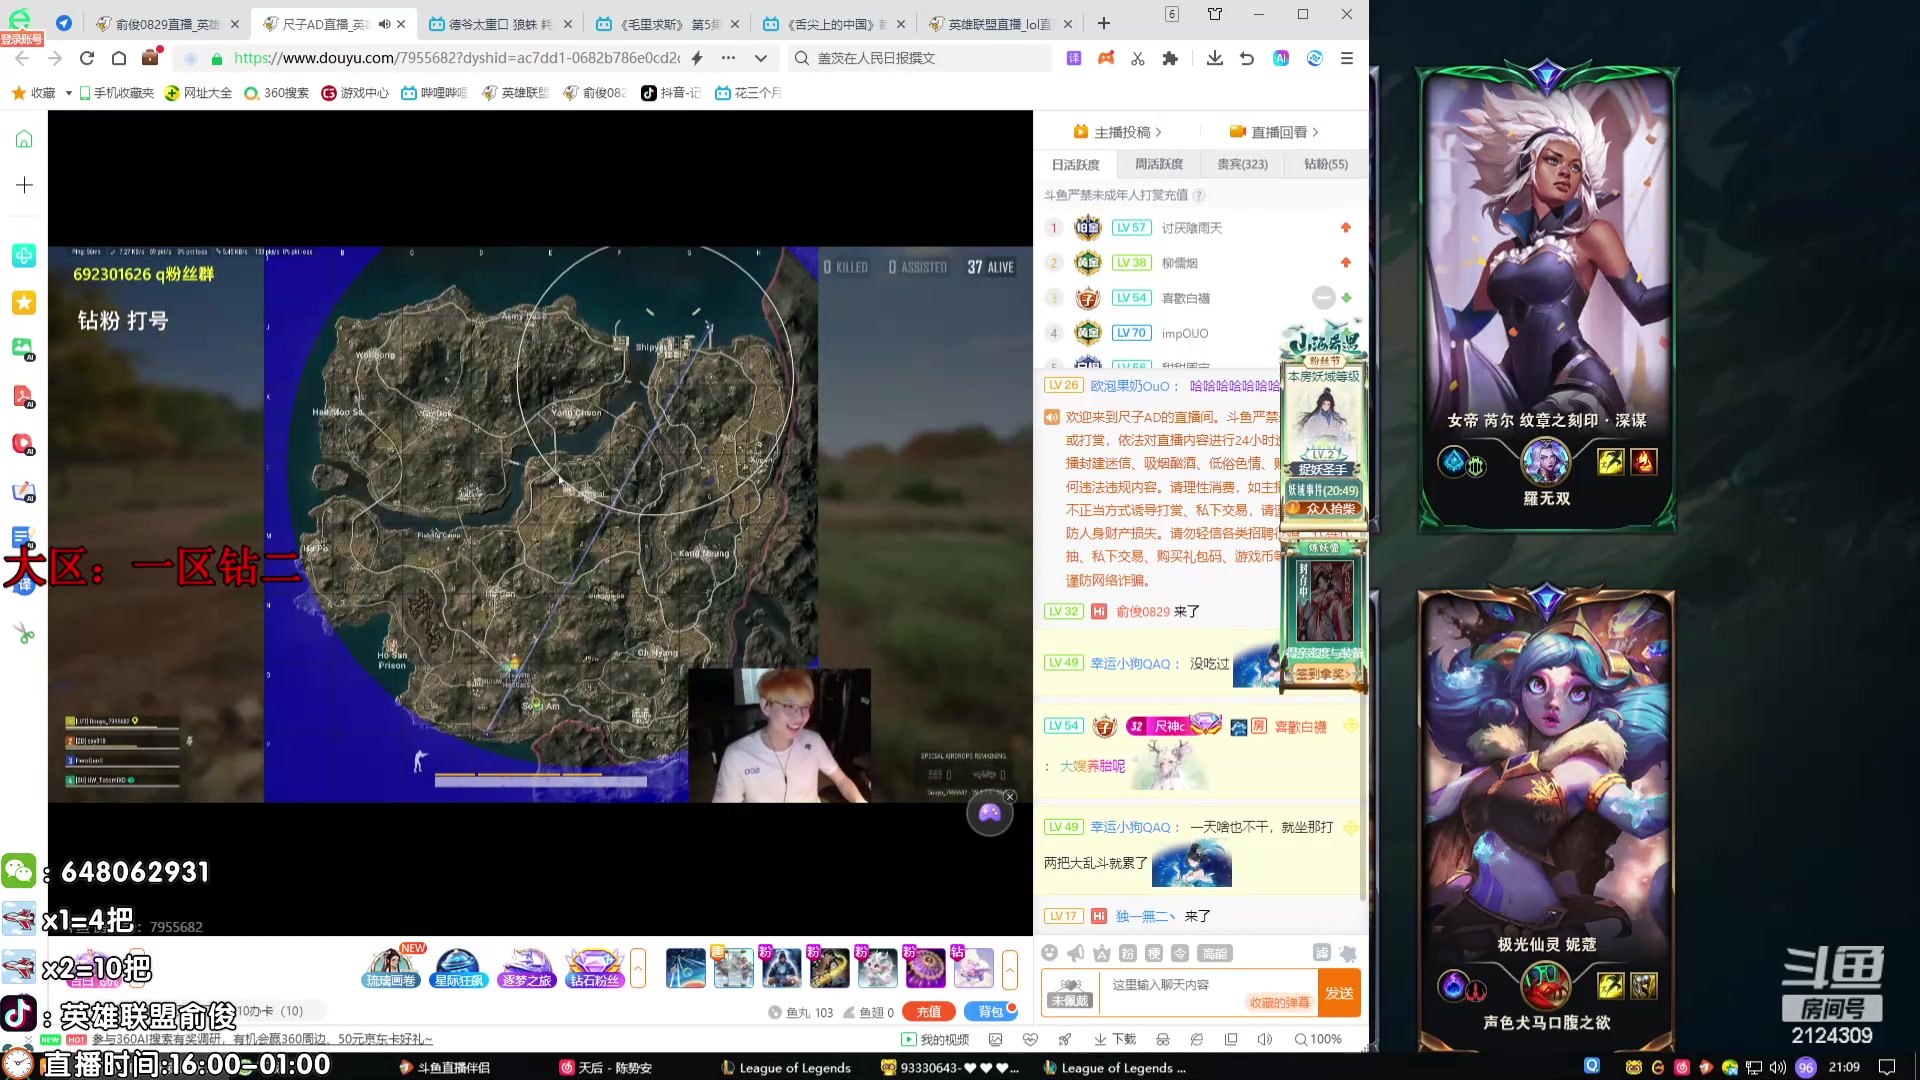
Task: Open the 游戏中心 bookmark
Action: 355,93
